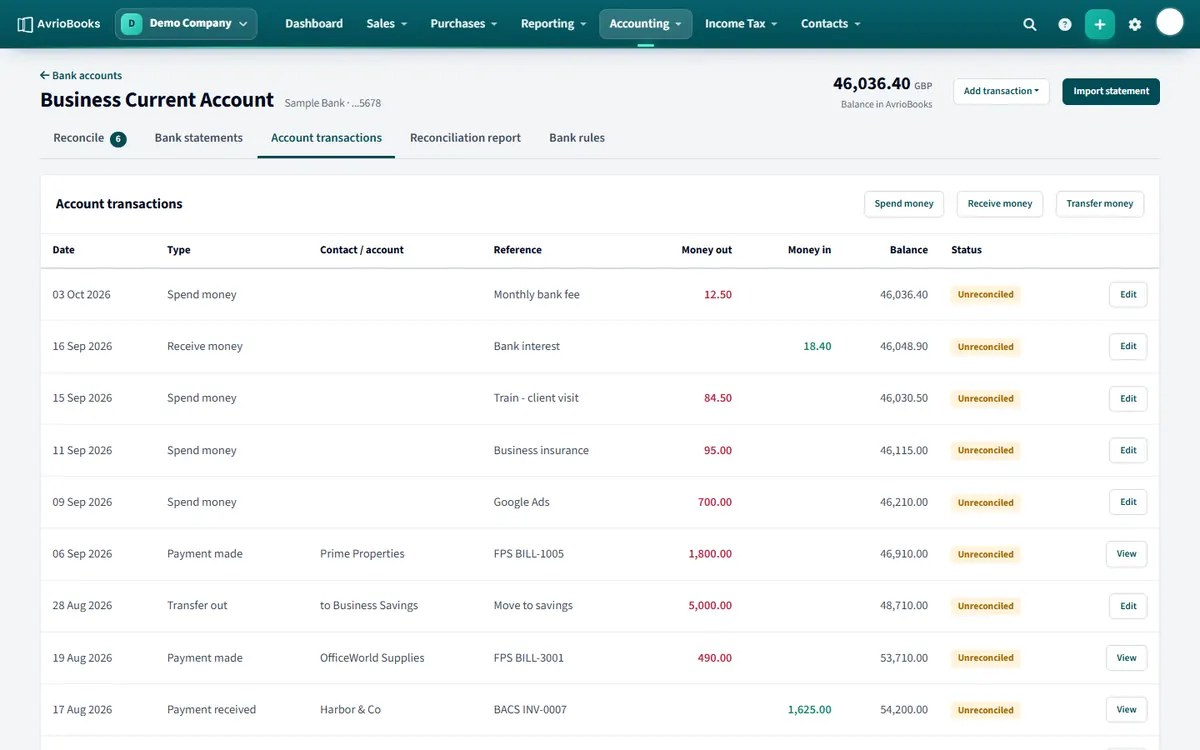The height and width of the screenshot is (750, 1200).
Task: Expand the Demo Company switcher
Action: point(186,24)
